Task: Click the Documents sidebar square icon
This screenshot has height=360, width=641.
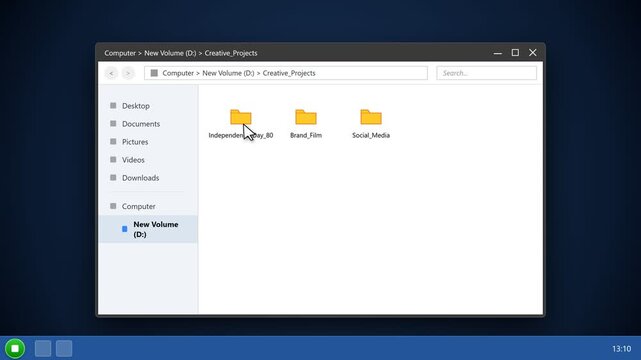Action: pos(113,123)
